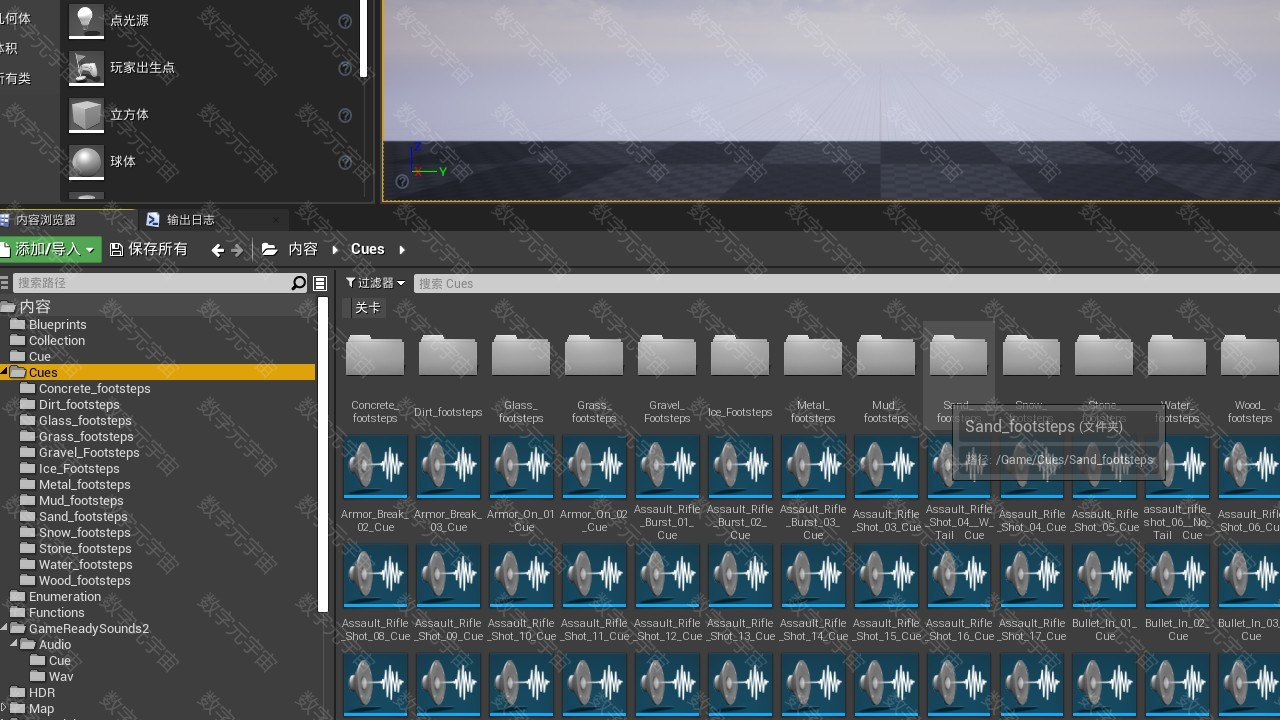Collapse the GameReadySounds2 folder tree

5,629
